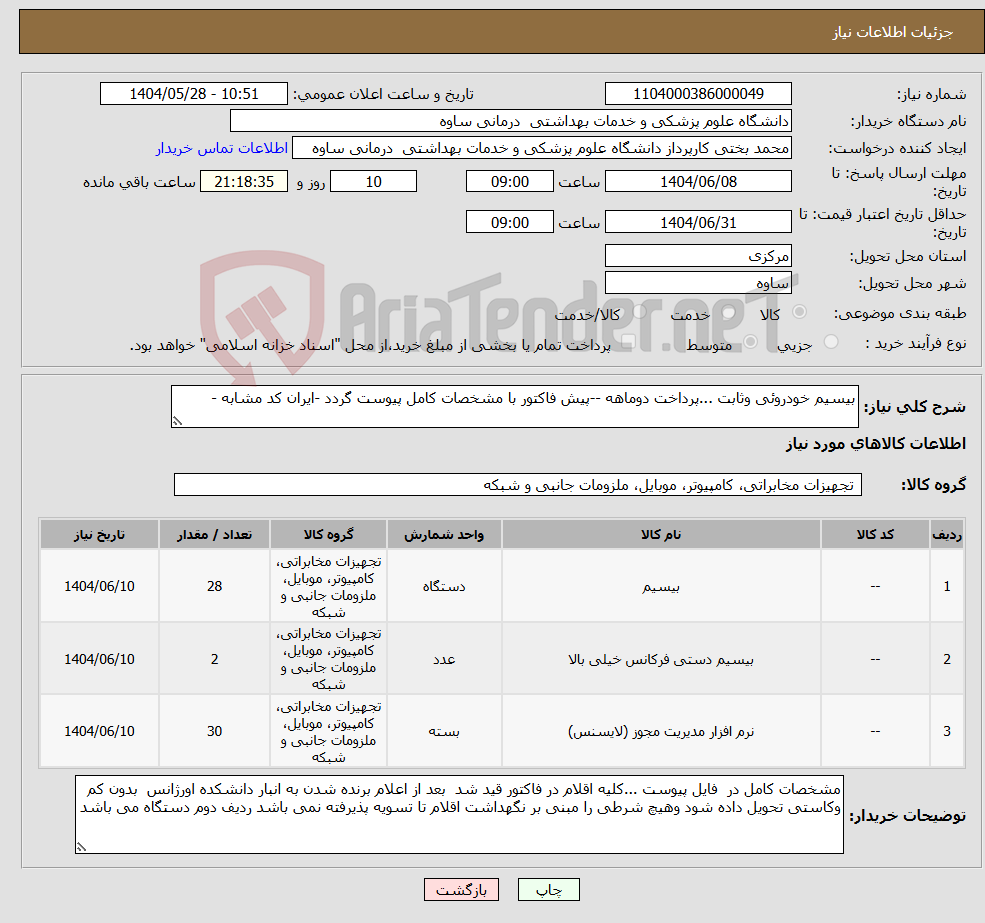Click the گروه کالا column header
Viewport: 985px width, 923px height.
328,535
